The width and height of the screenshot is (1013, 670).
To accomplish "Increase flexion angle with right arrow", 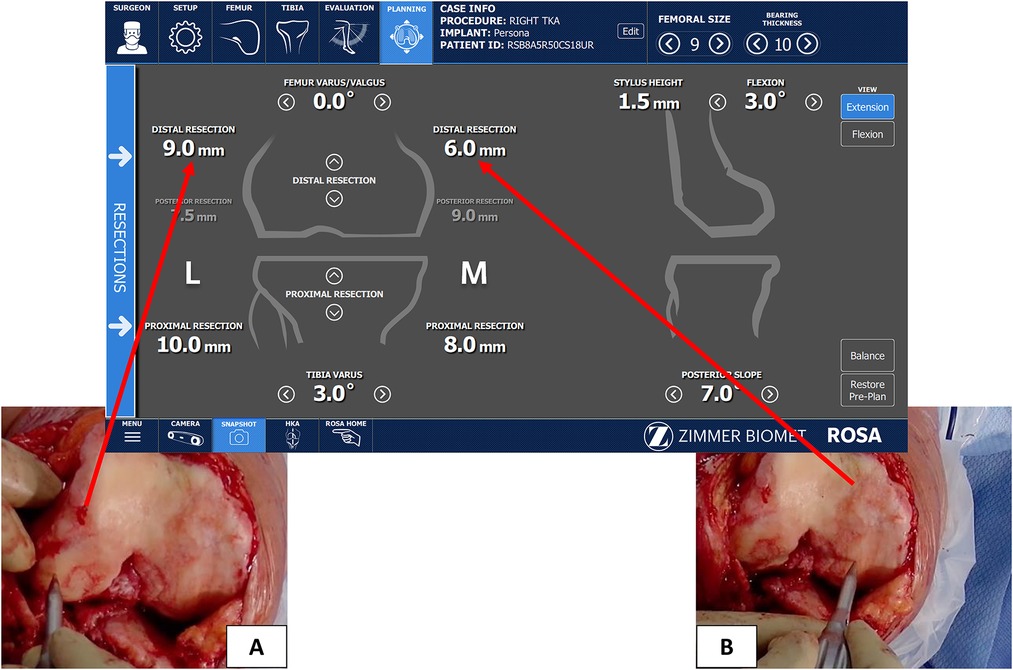I will tap(813, 102).
